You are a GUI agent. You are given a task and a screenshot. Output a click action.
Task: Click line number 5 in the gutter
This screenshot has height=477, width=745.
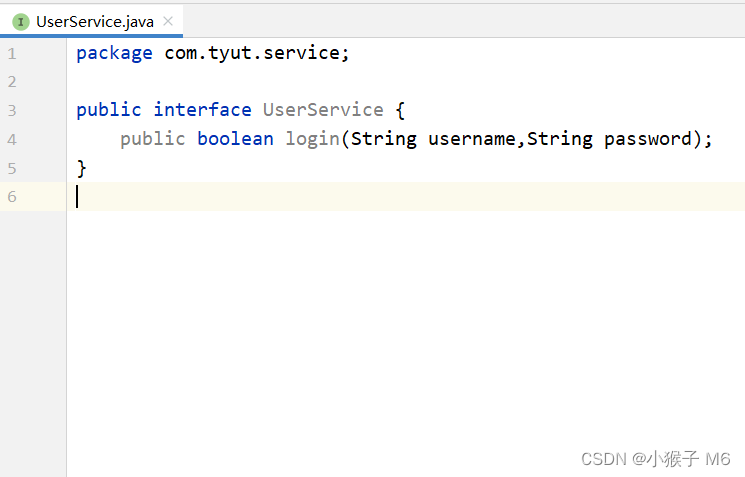[12, 168]
